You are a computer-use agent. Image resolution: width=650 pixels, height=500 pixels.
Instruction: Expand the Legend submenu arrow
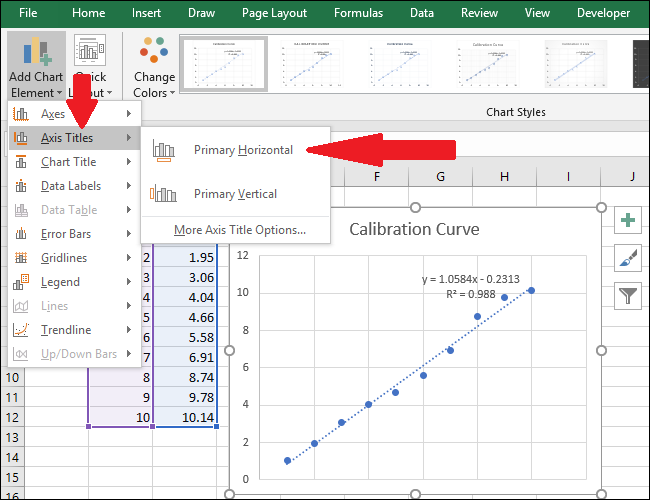pyautogui.click(x=129, y=282)
